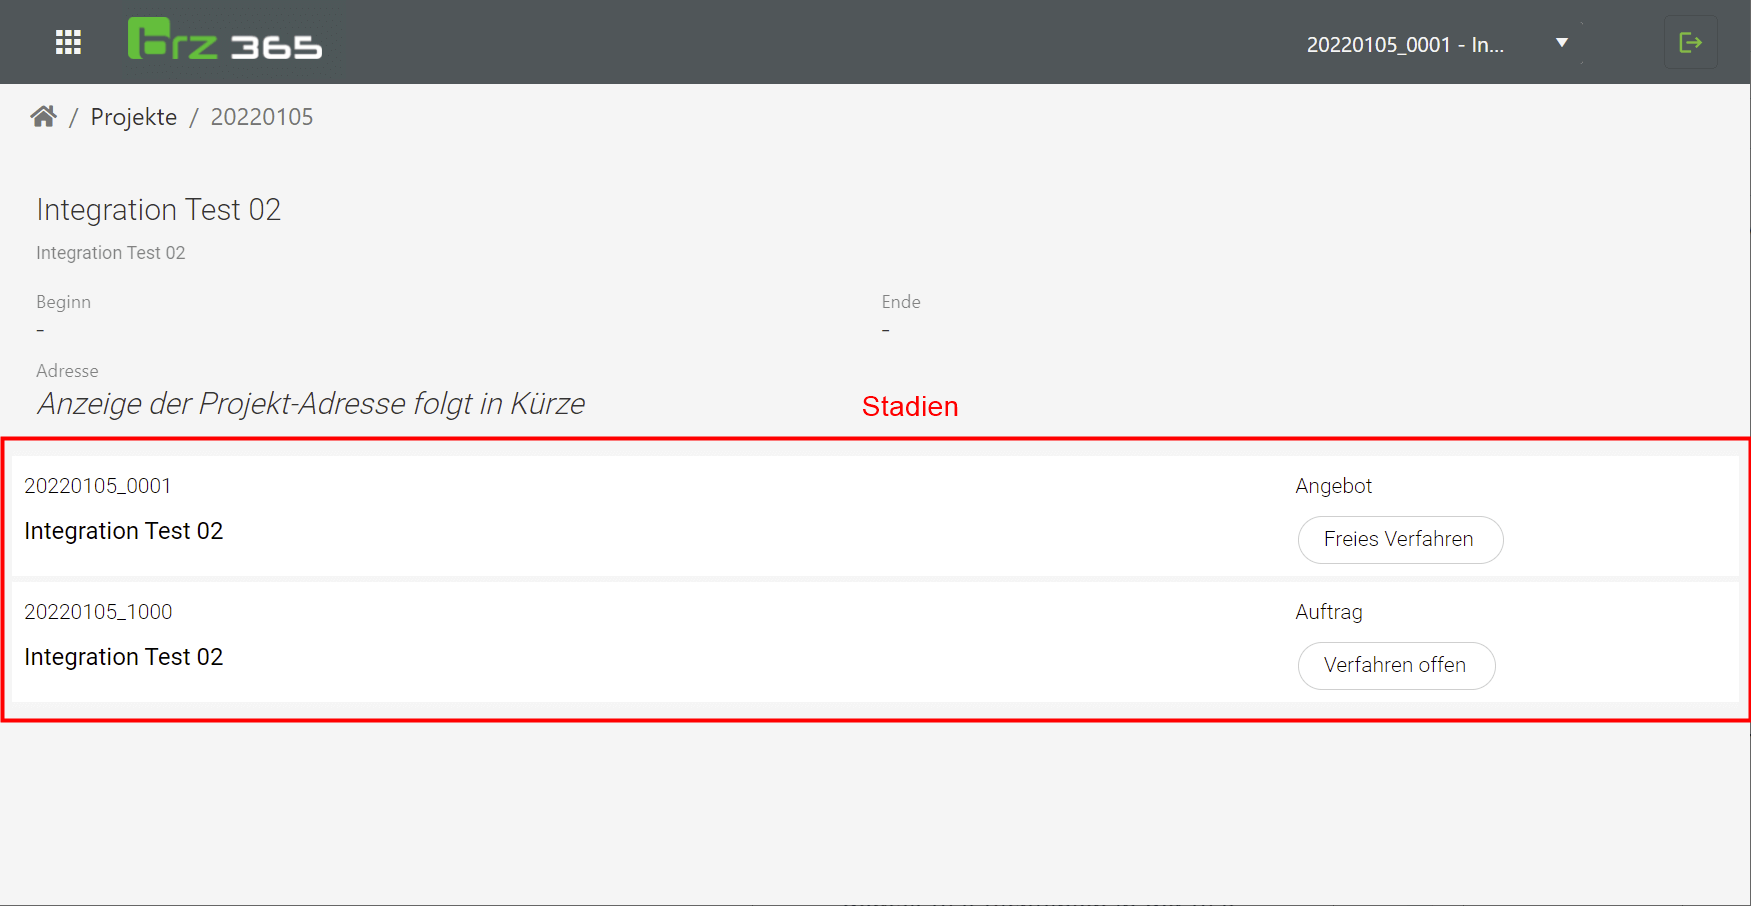This screenshot has width=1751, height=906.
Task: Go to home via house icon
Action: point(43,117)
